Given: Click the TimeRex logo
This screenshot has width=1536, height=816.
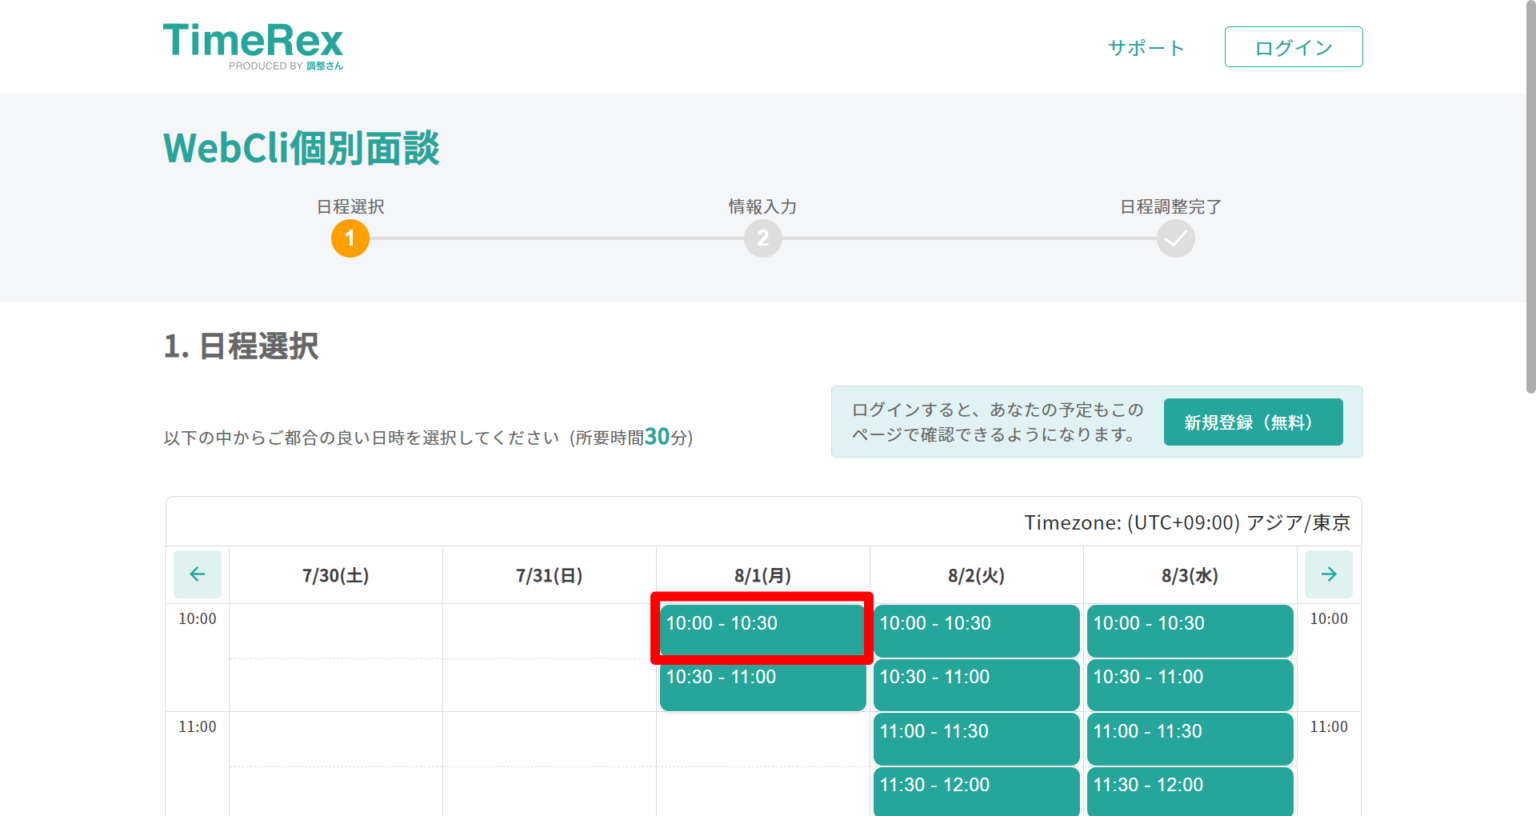Looking at the screenshot, I should (252, 44).
